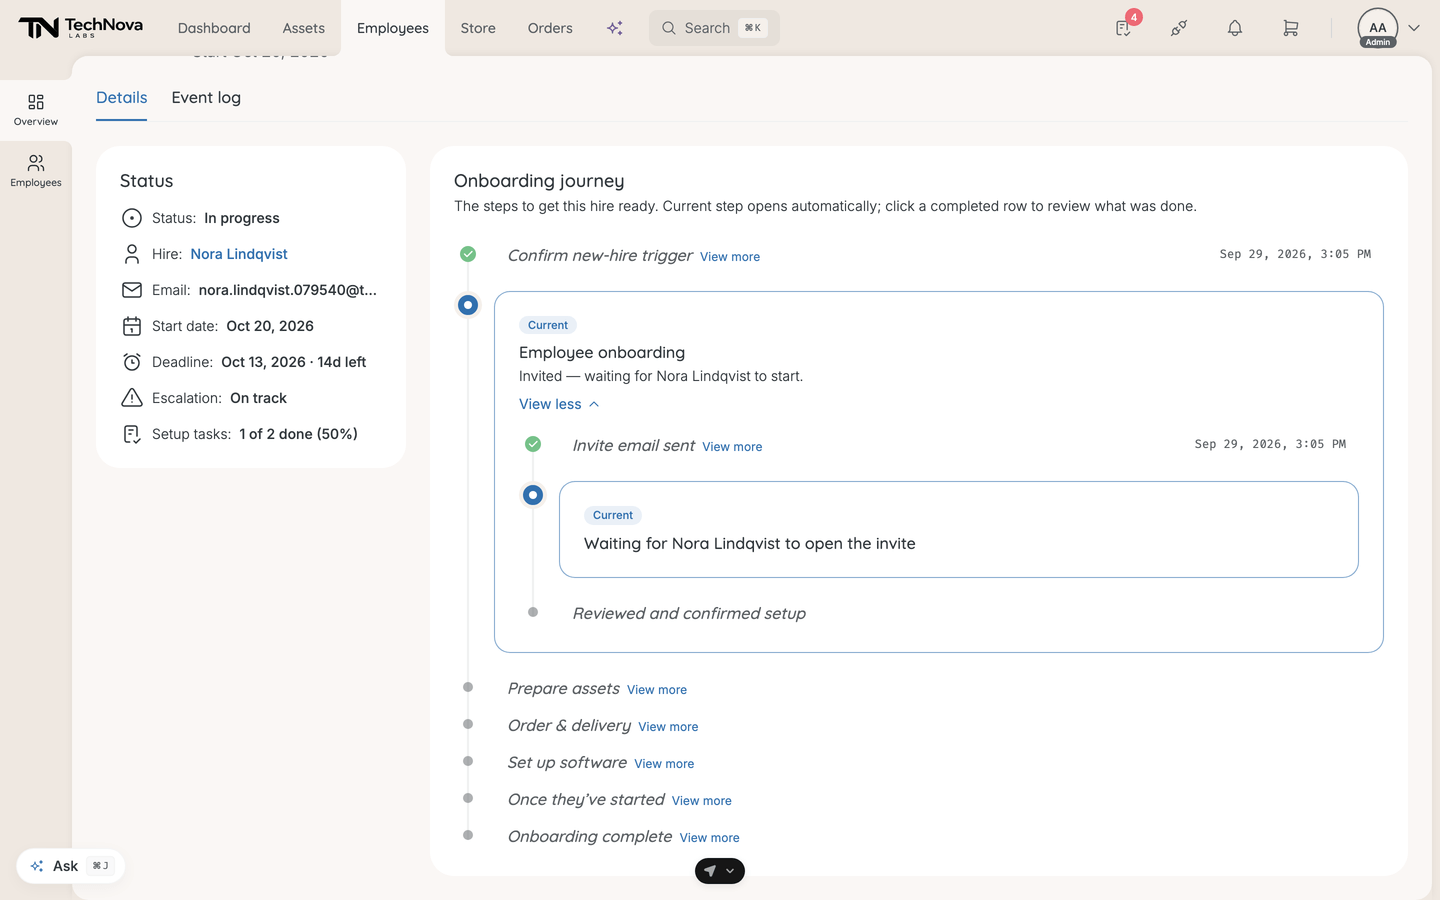Switch to the Details tab
The width and height of the screenshot is (1440, 900).
122,98
